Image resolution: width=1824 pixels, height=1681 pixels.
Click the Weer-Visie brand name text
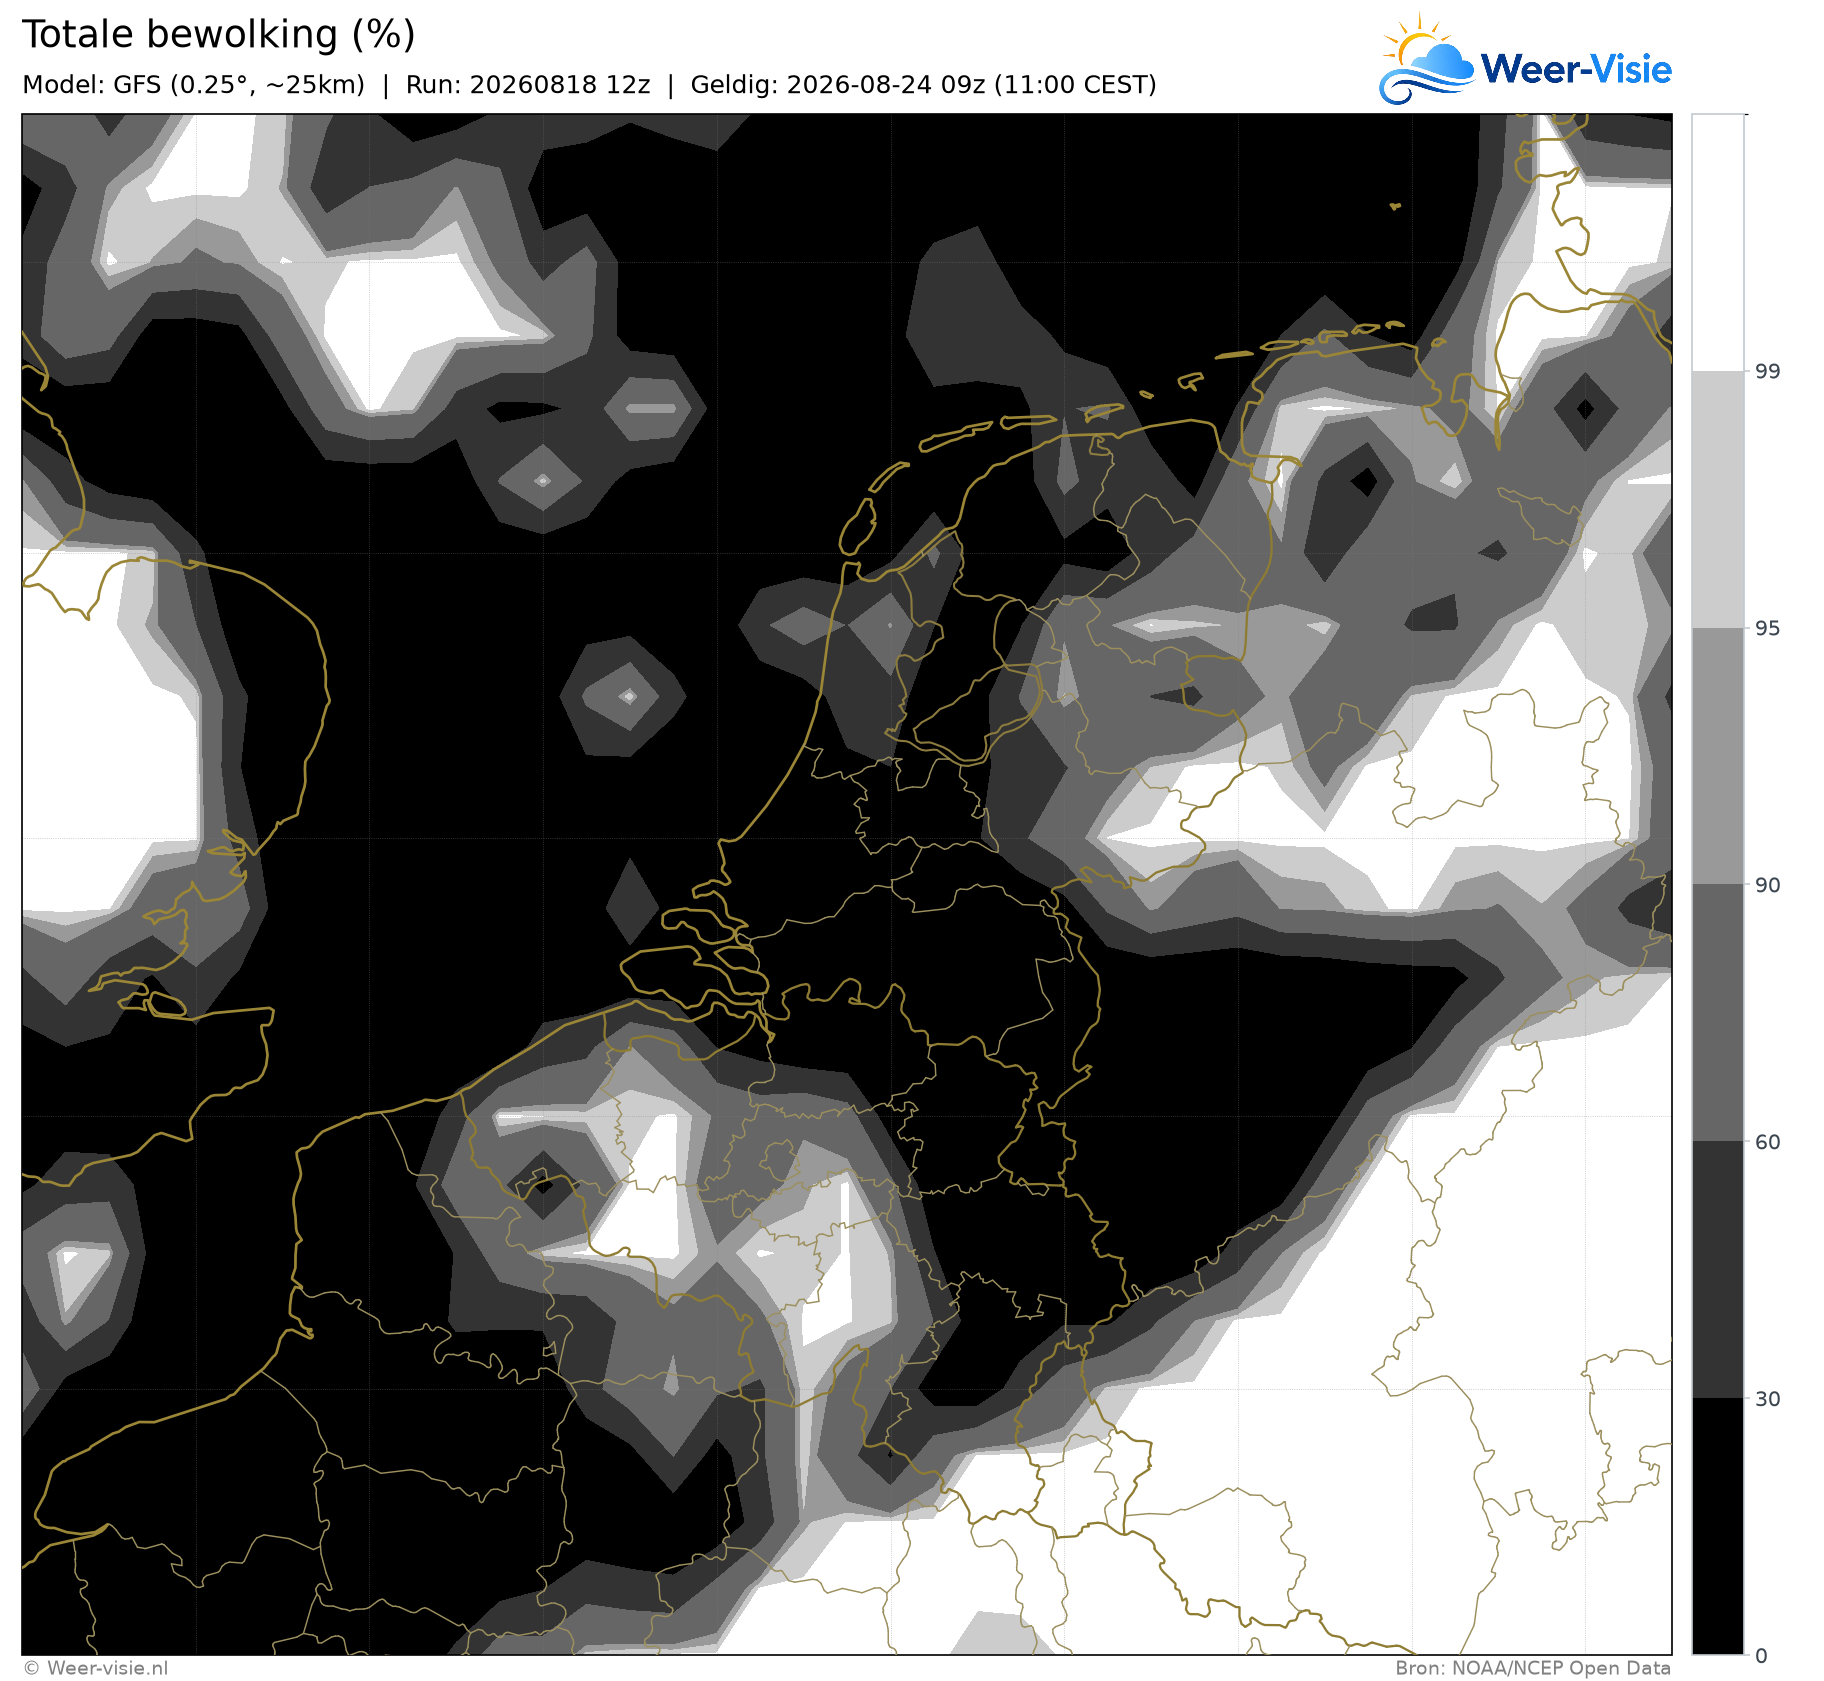tap(1576, 69)
